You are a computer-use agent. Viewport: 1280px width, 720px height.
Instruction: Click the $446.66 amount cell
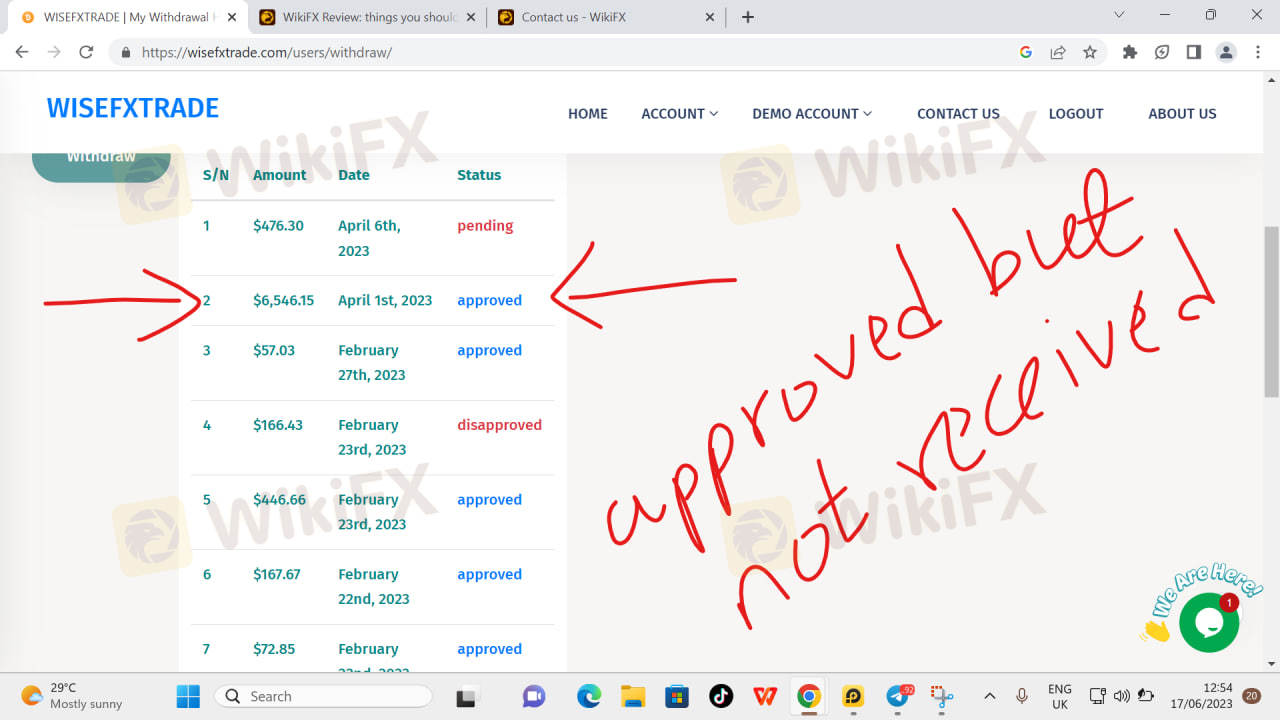[279, 500]
